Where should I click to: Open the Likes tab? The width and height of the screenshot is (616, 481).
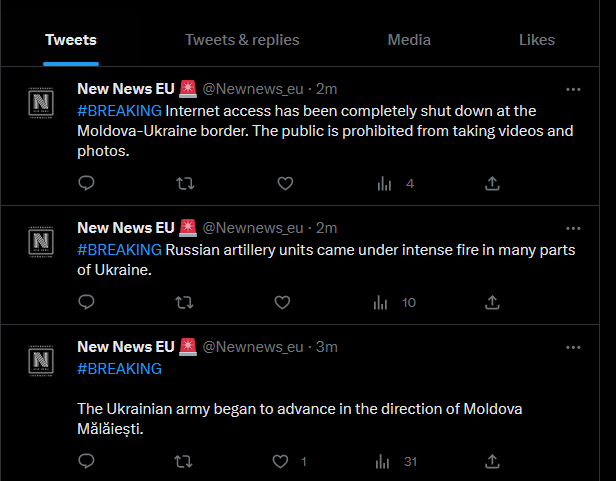point(537,40)
